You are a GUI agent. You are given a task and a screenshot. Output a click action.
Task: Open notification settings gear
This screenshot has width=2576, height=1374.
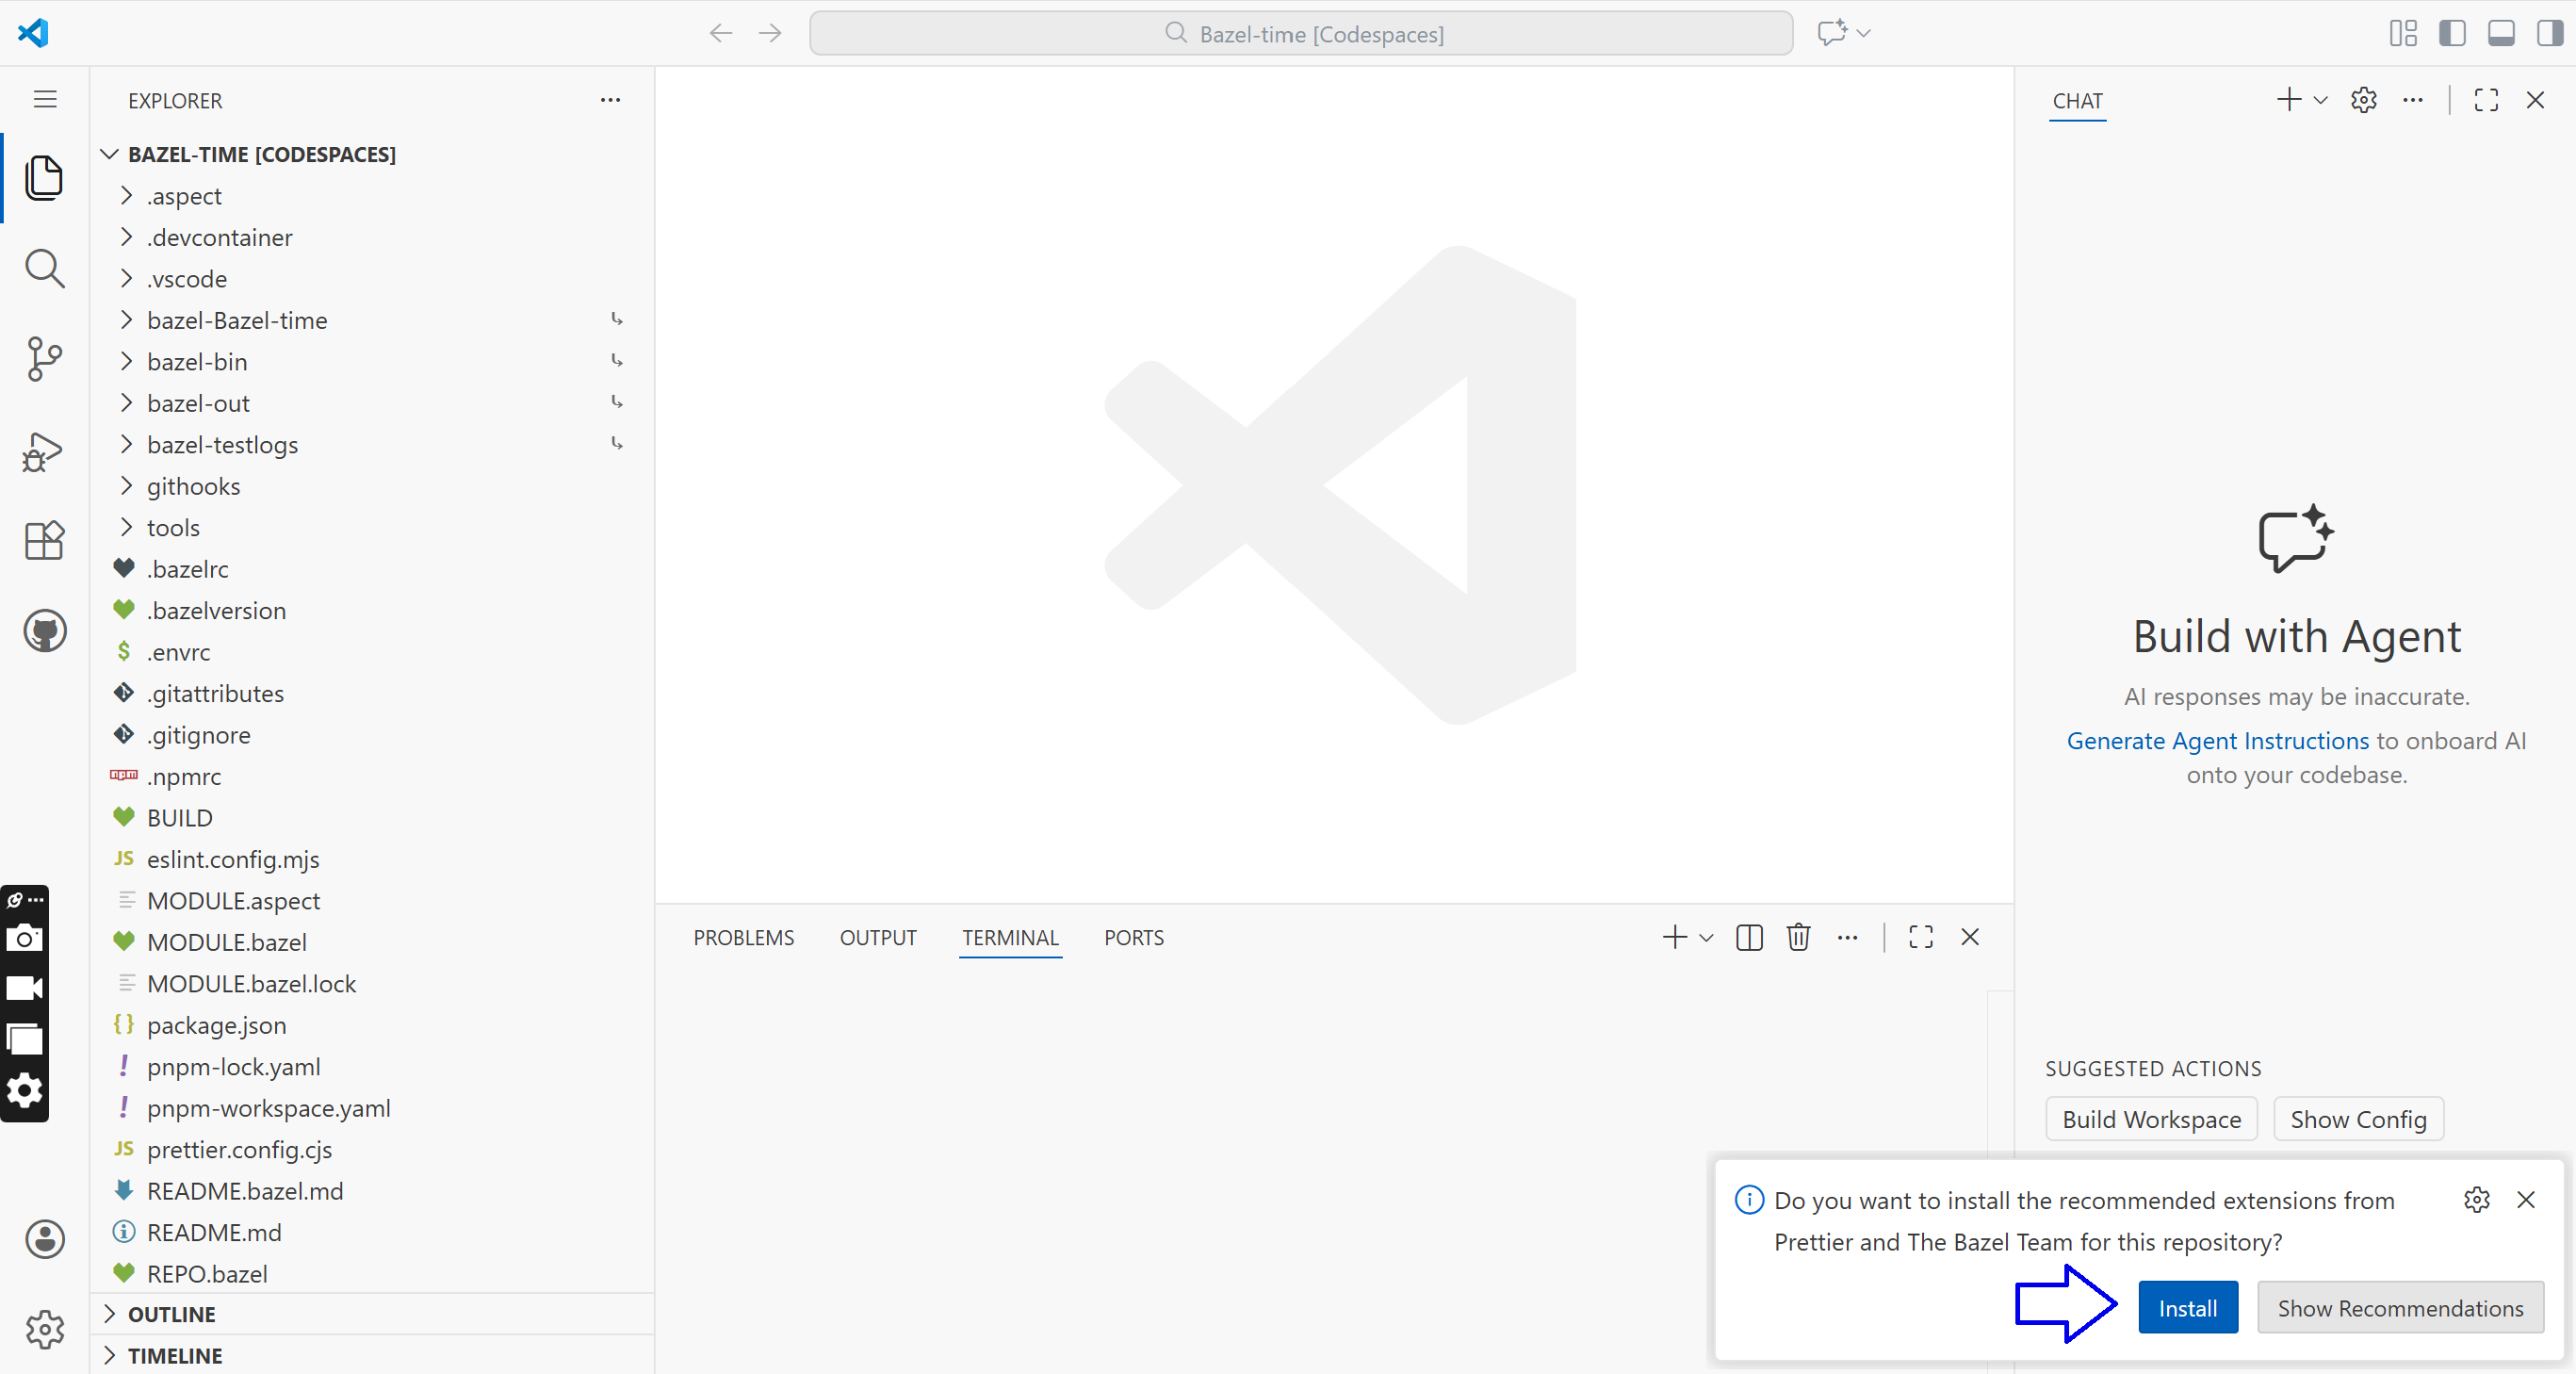[2476, 1200]
